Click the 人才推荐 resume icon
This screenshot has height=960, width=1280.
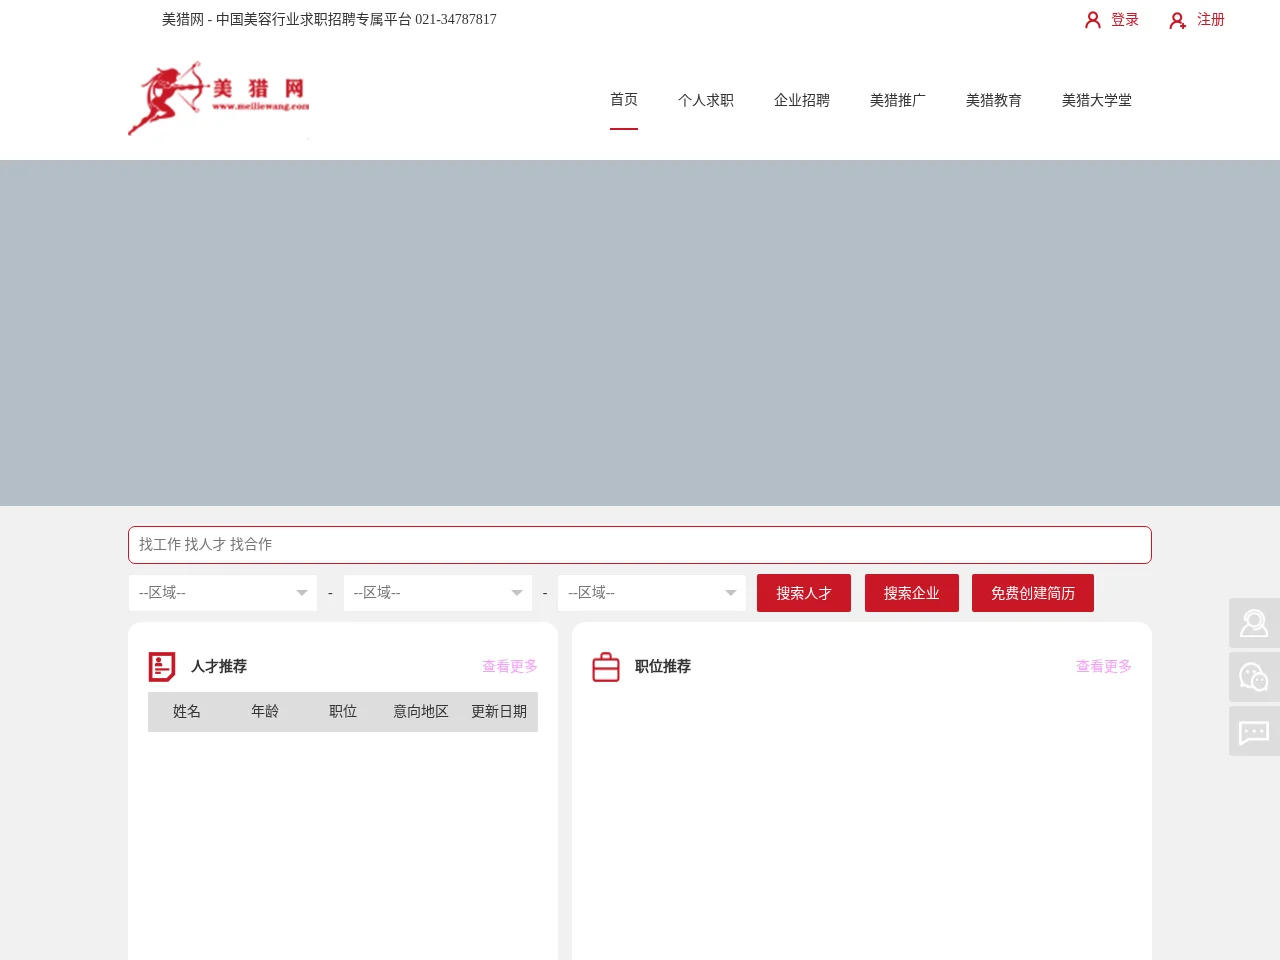click(x=162, y=667)
